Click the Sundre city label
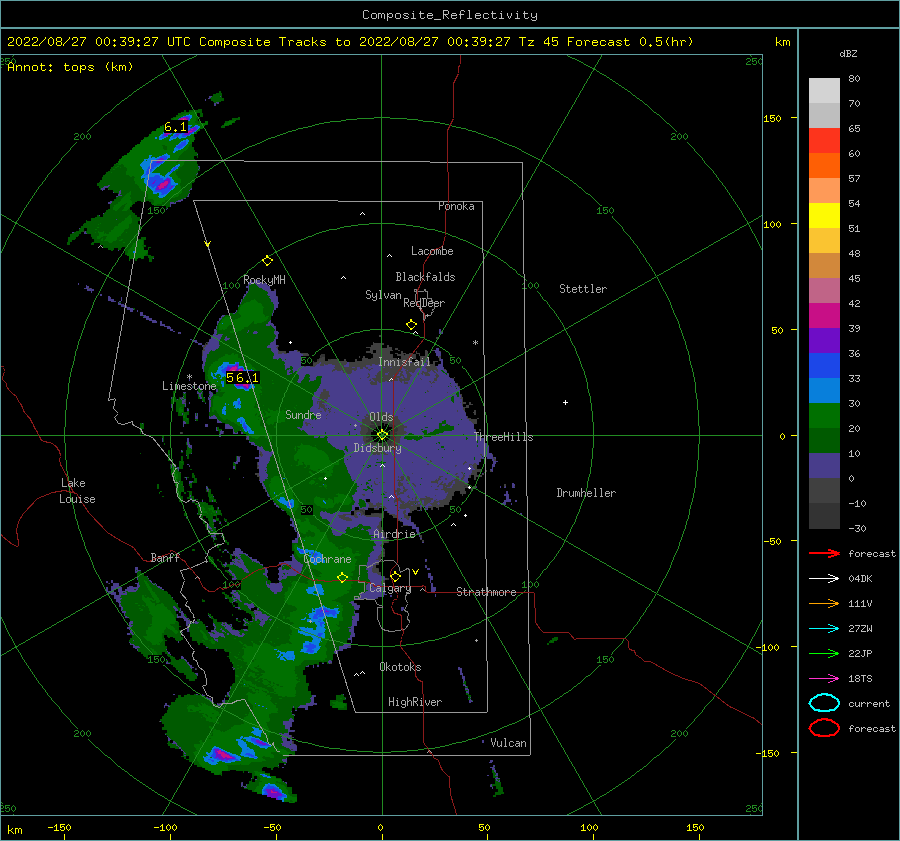 [303, 415]
